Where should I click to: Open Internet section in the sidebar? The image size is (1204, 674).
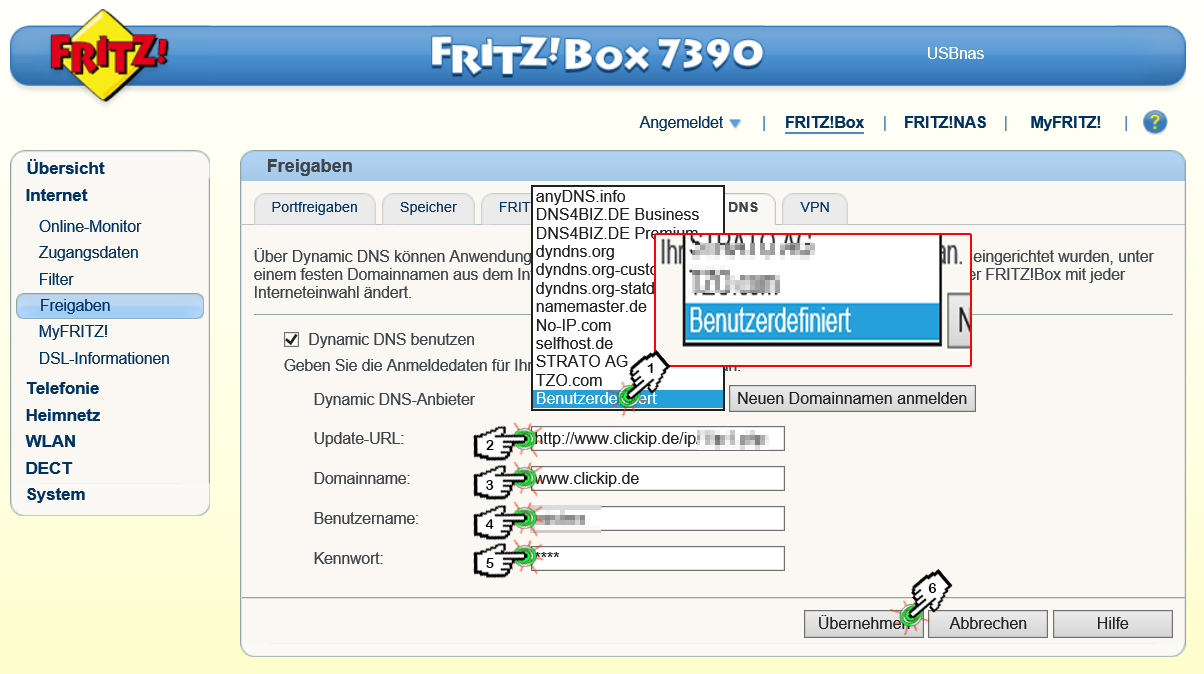[57, 195]
